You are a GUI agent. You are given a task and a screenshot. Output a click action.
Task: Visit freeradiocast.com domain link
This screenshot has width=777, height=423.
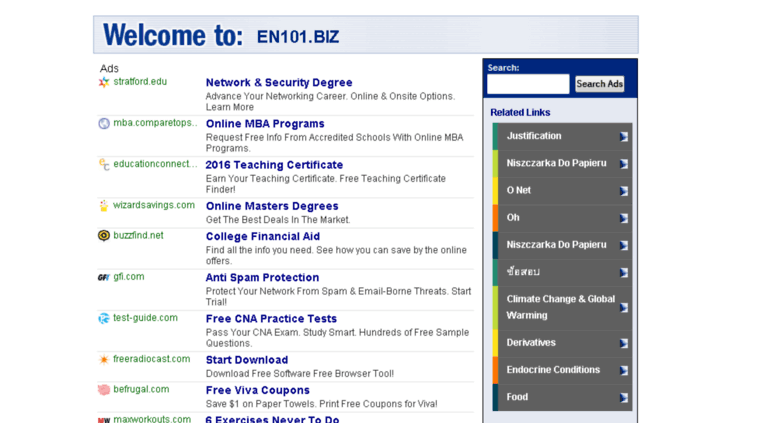click(x=152, y=359)
